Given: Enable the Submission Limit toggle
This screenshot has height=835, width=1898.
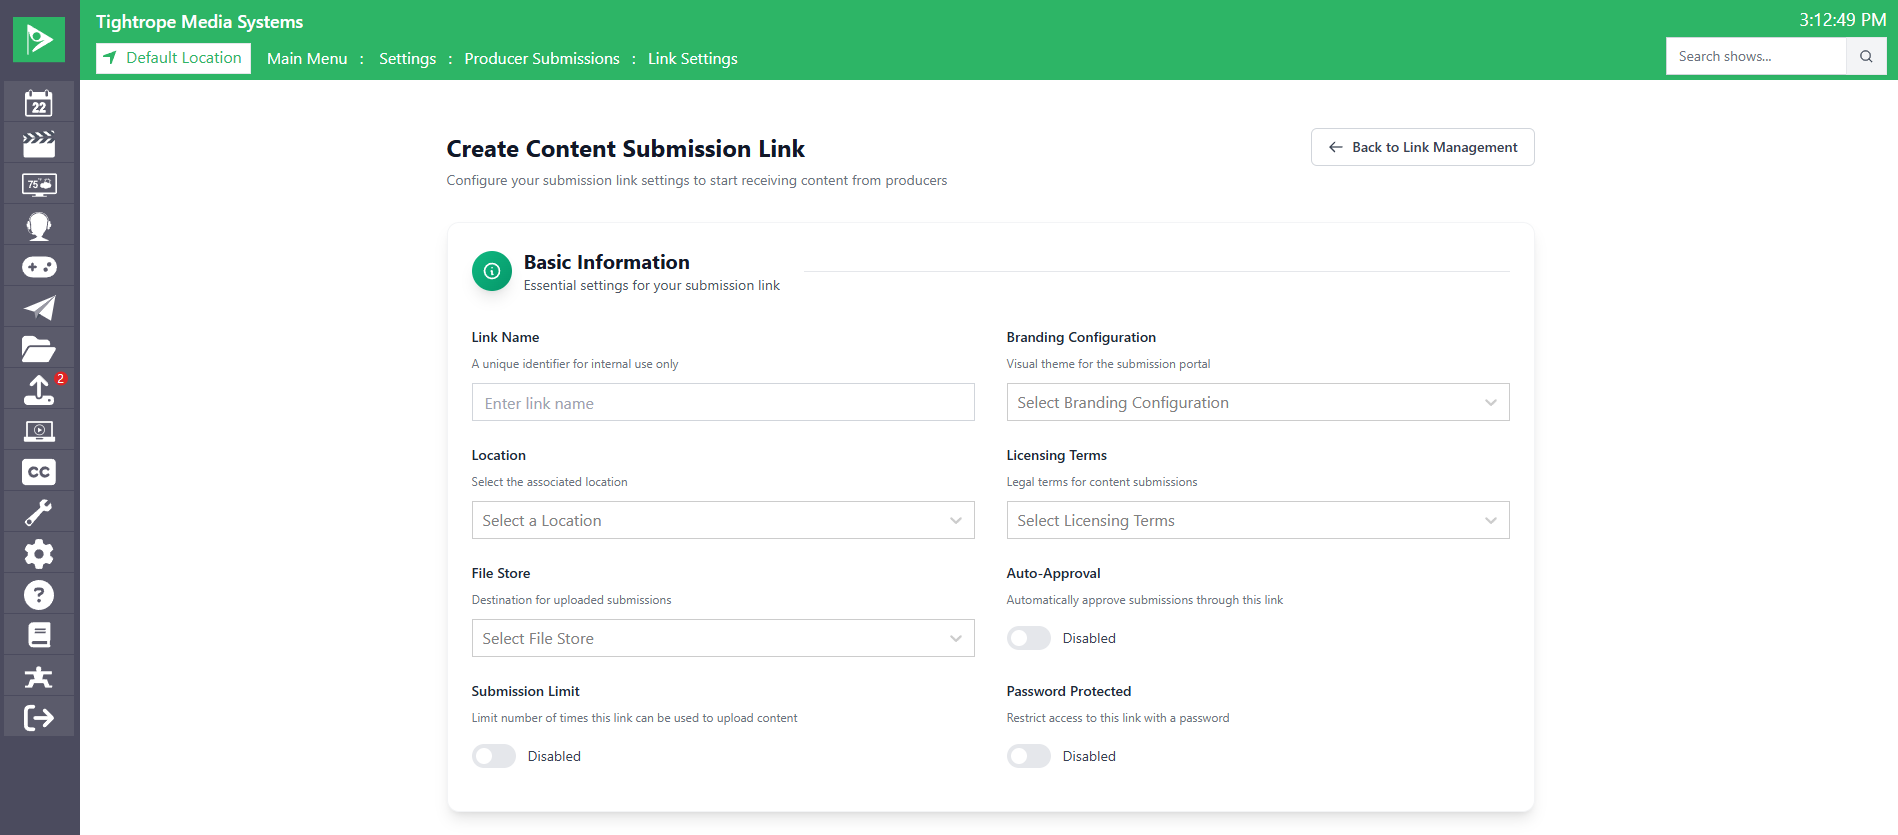Looking at the screenshot, I should point(493,756).
